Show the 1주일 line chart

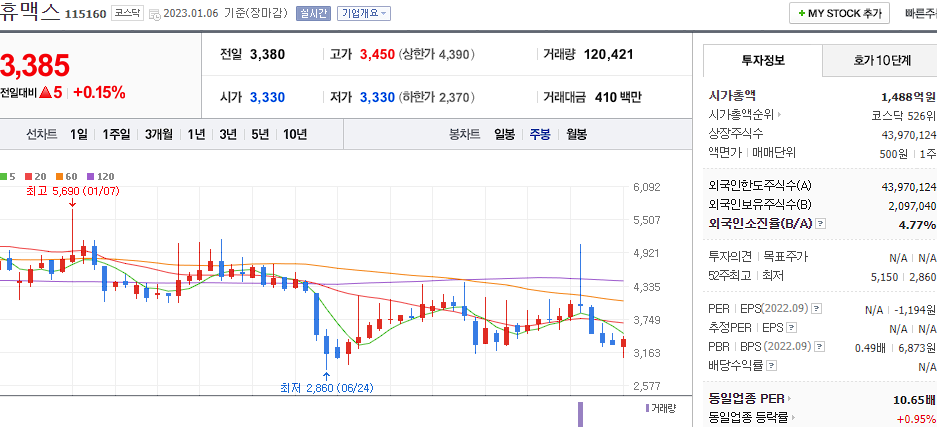(116, 134)
